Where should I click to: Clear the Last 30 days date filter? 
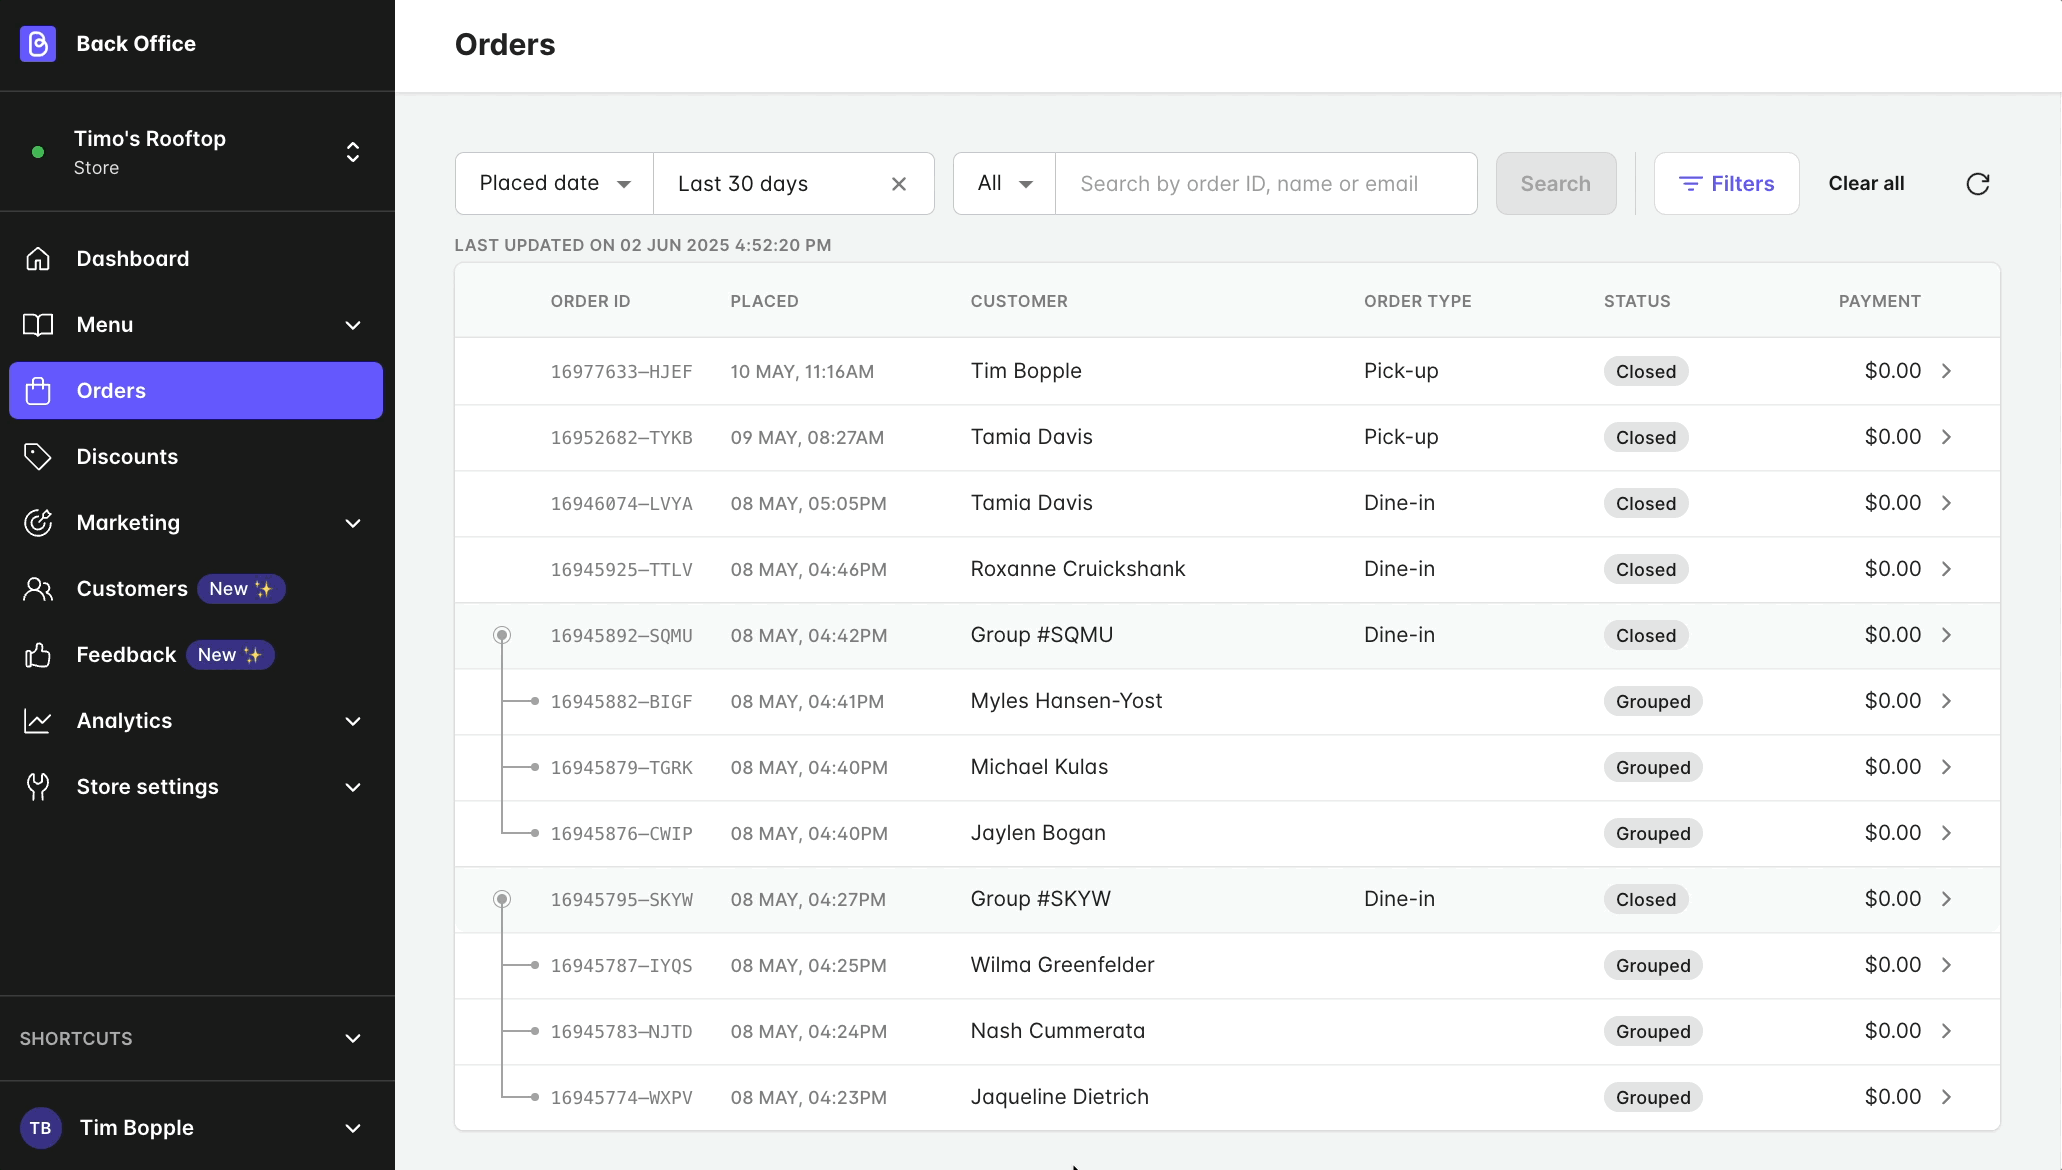coord(899,184)
